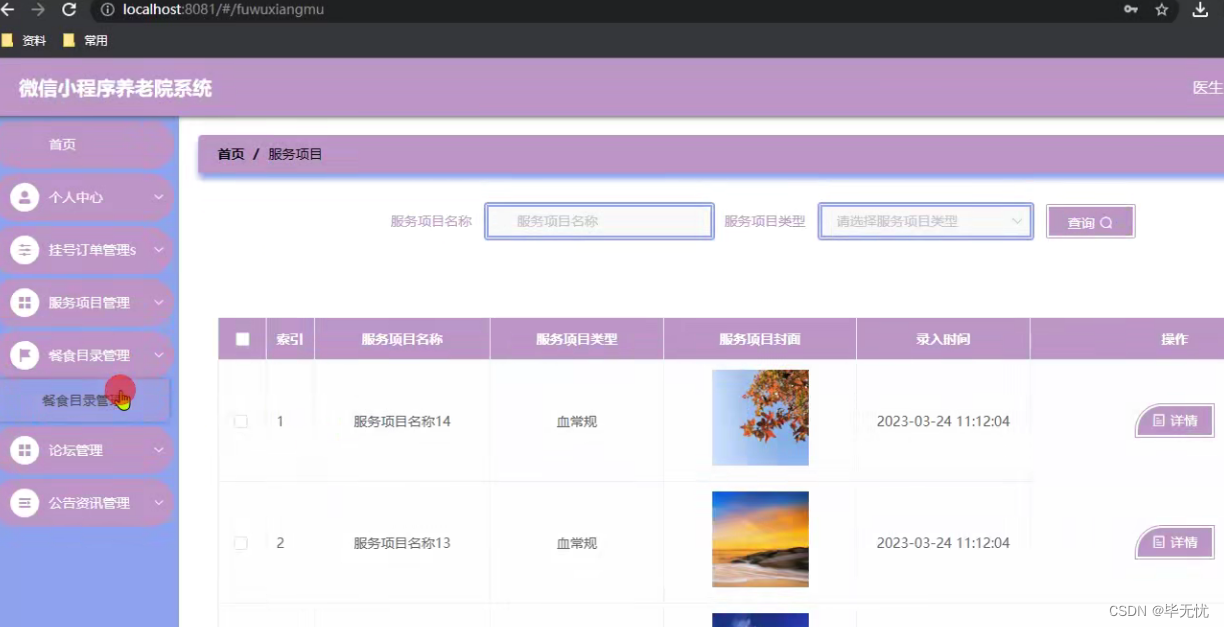Open 详情 for 服务项目名称14

pos(1174,421)
